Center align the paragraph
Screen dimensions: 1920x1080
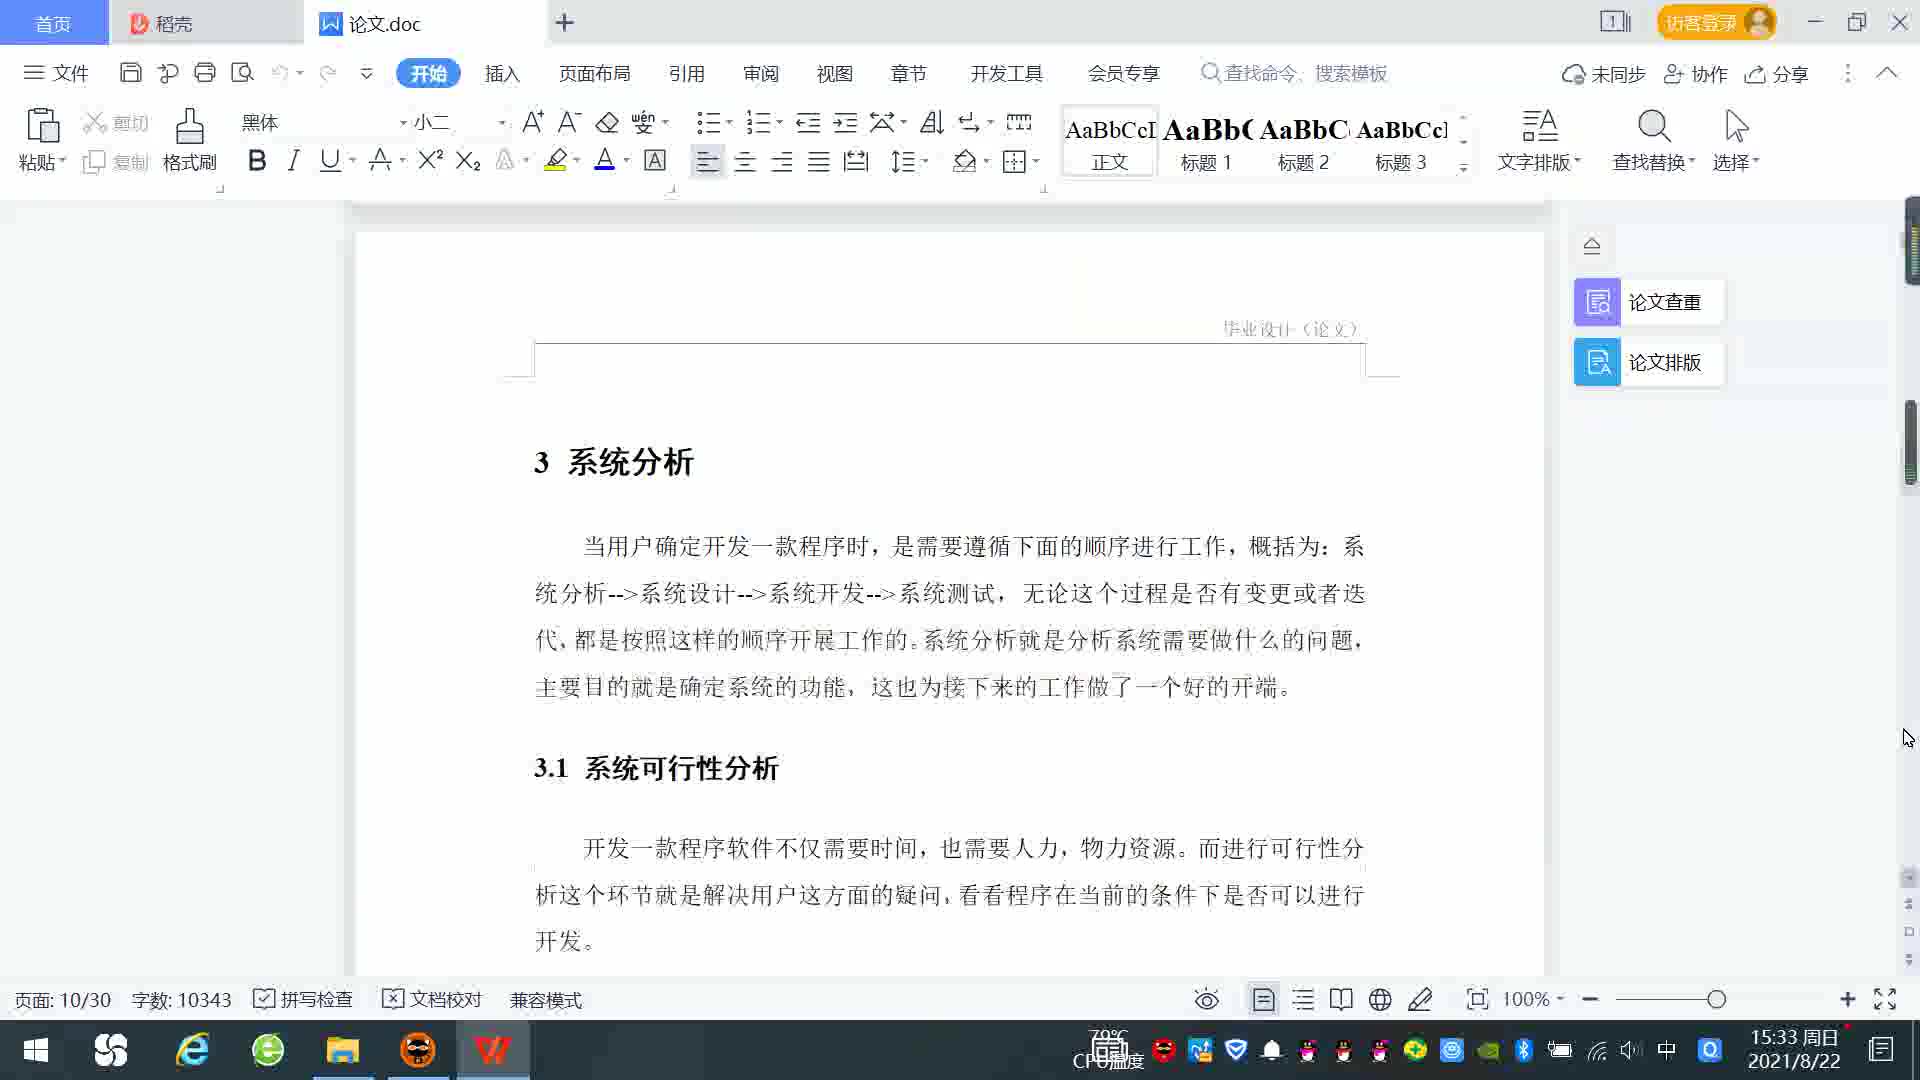tap(745, 162)
